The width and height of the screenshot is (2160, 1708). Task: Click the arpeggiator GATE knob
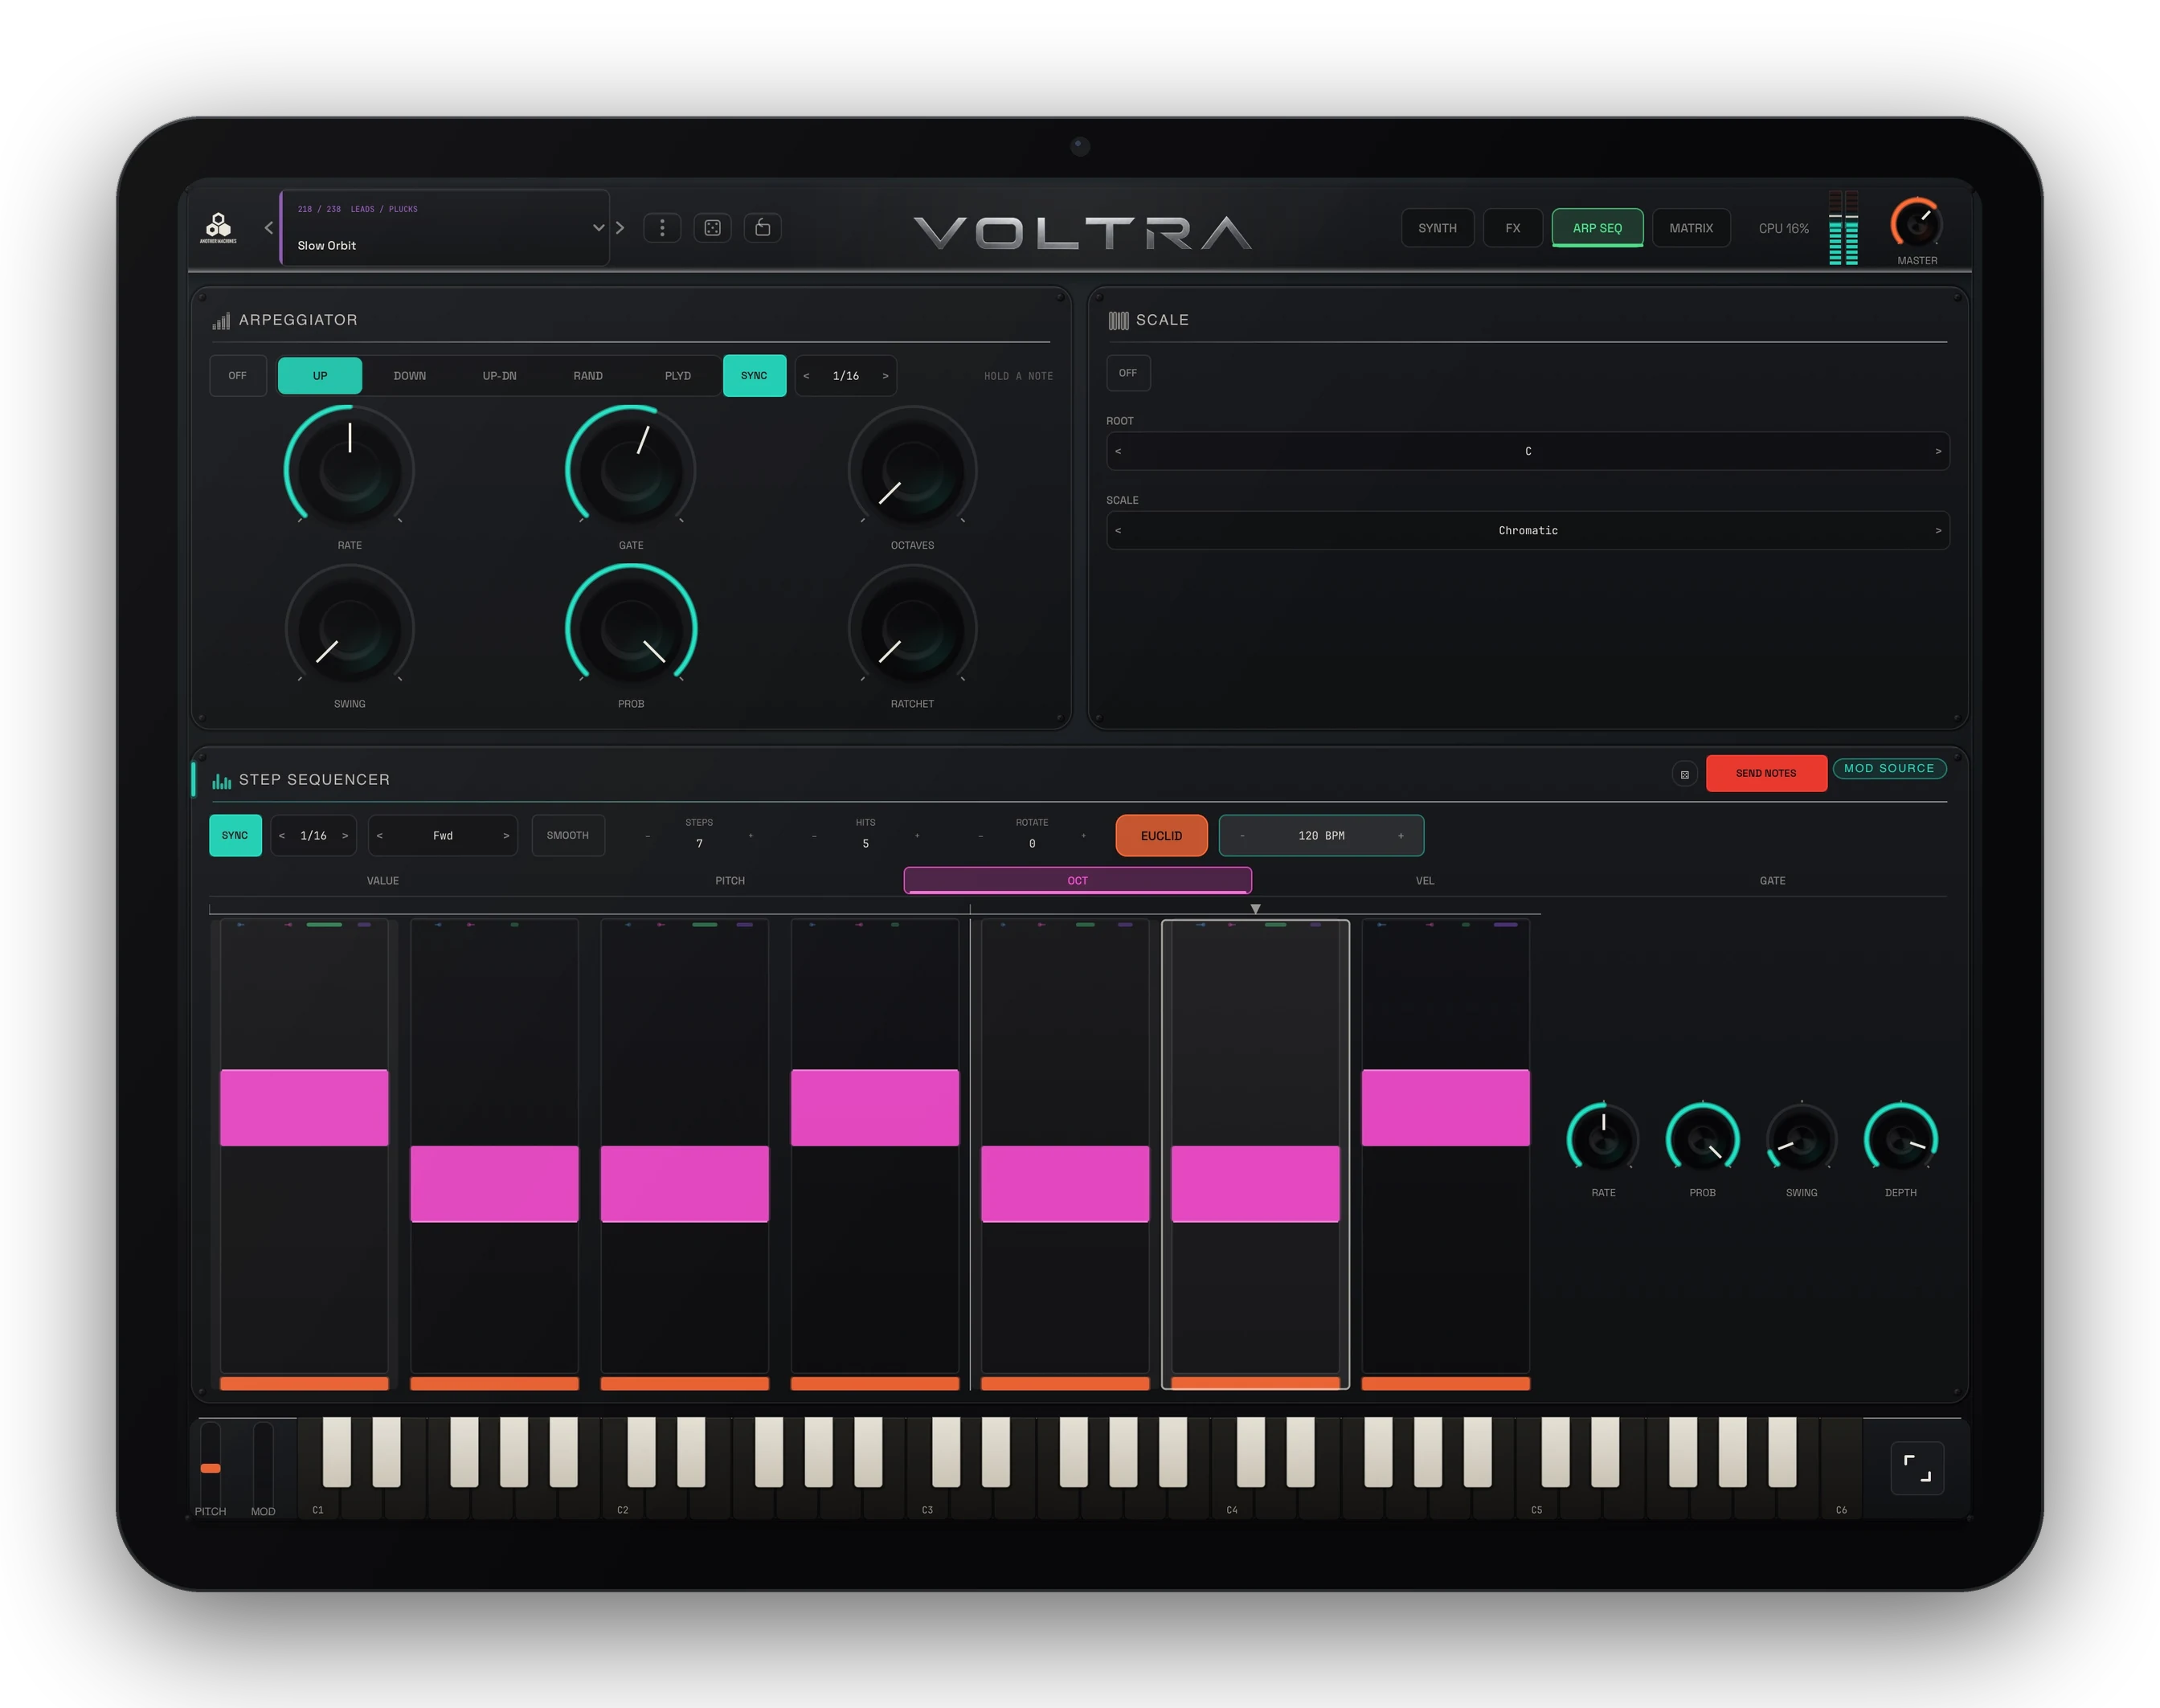pyautogui.click(x=631, y=470)
